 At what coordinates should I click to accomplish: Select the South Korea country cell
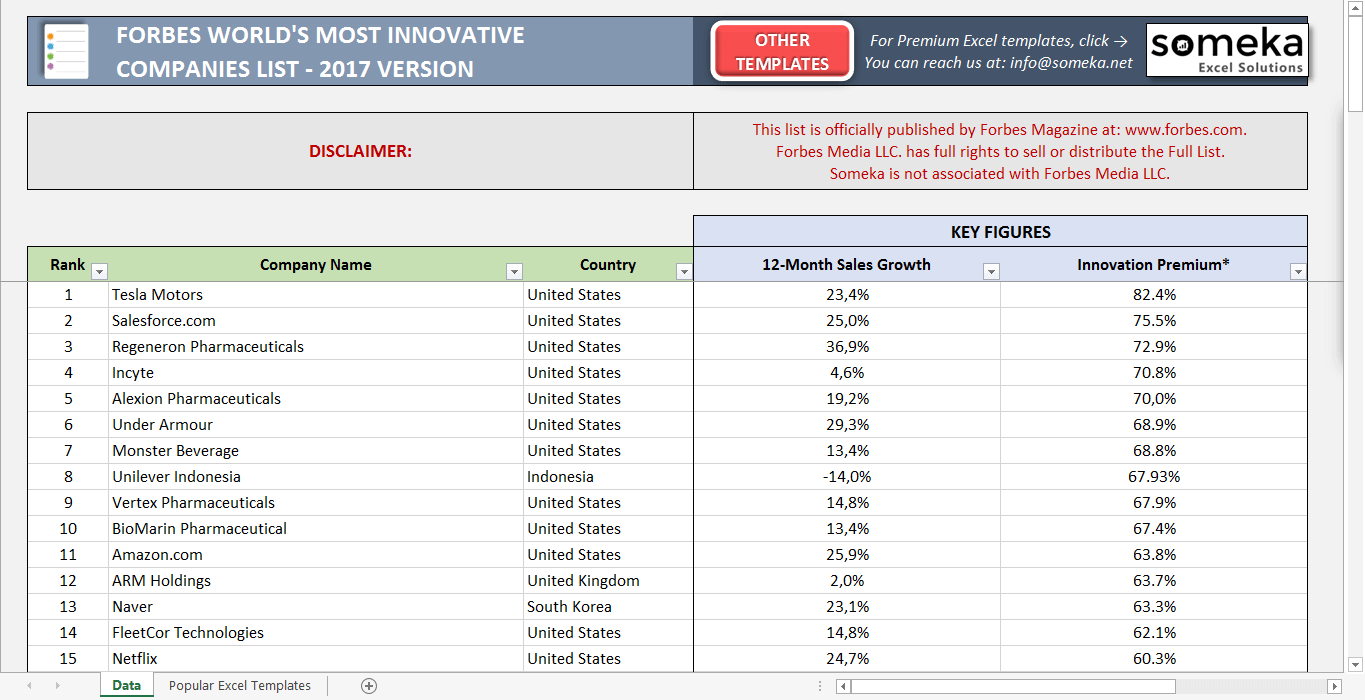pos(608,607)
